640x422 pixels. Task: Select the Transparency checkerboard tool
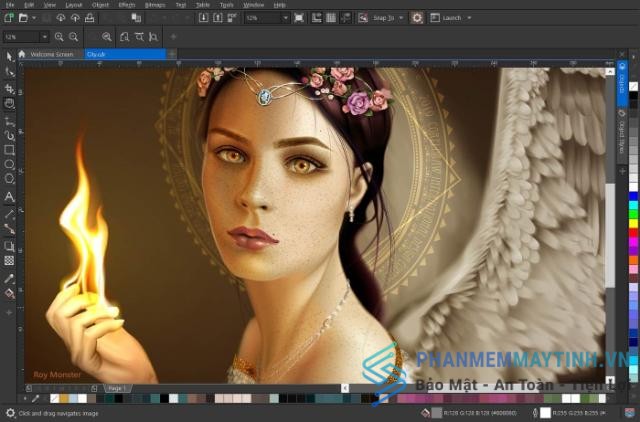[9, 261]
